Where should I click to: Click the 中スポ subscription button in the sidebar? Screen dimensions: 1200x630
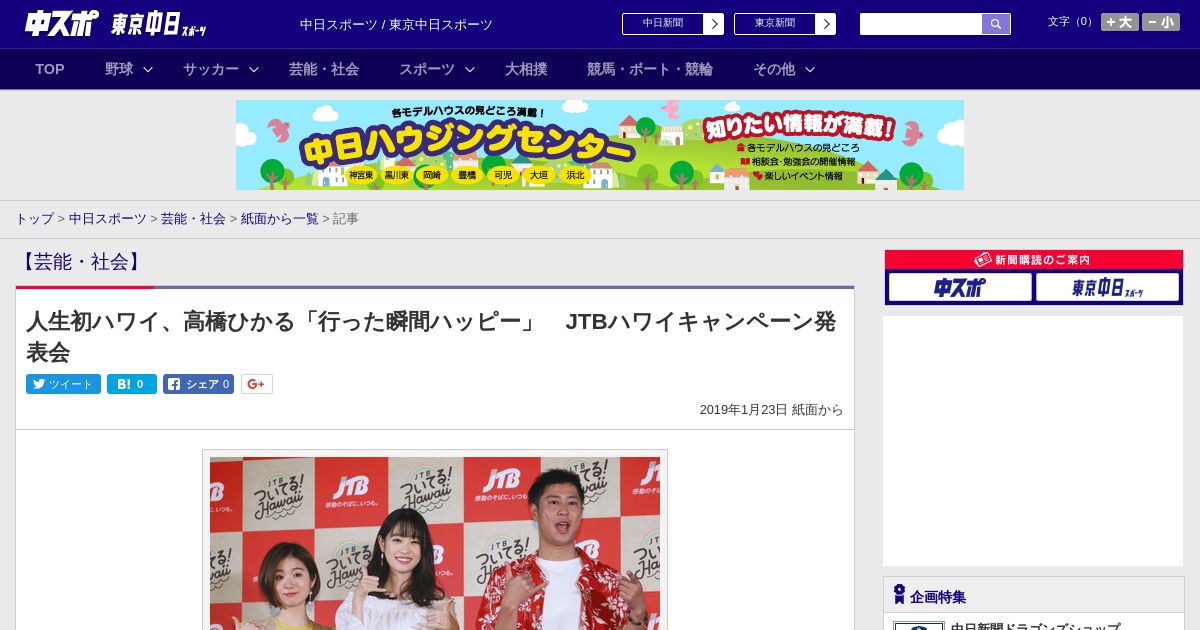tap(960, 287)
